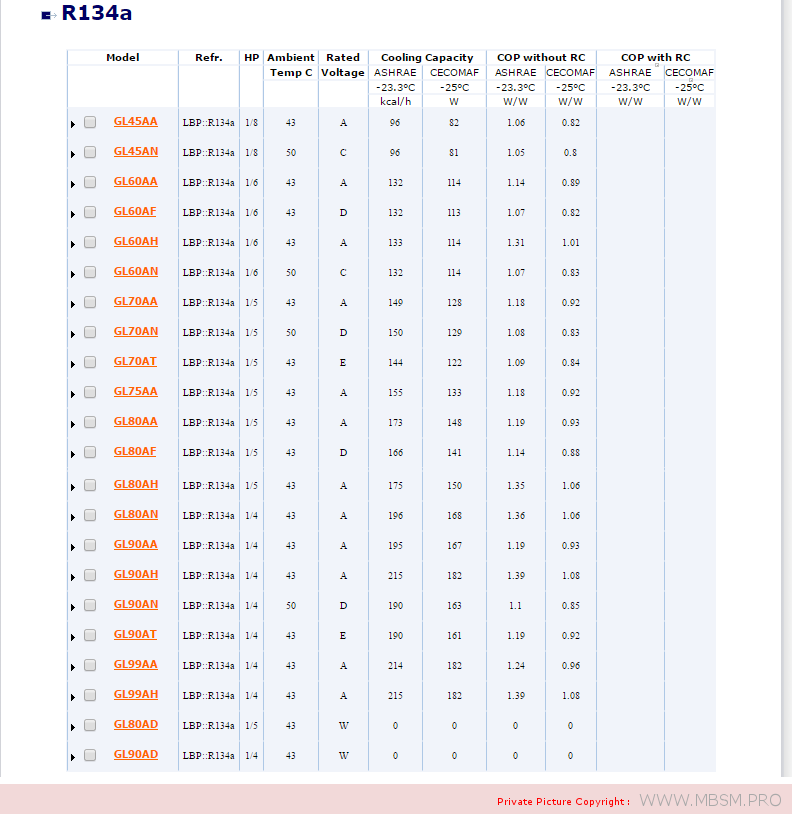This screenshot has width=792, height=814.
Task: Click the Model column header
Action: pos(123,58)
